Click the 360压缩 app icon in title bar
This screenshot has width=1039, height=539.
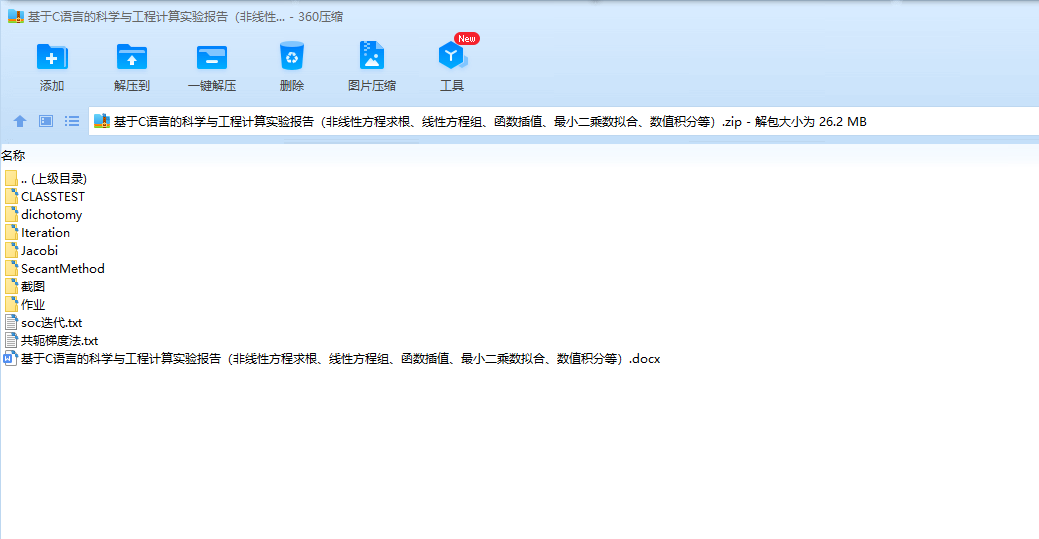coord(15,17)
